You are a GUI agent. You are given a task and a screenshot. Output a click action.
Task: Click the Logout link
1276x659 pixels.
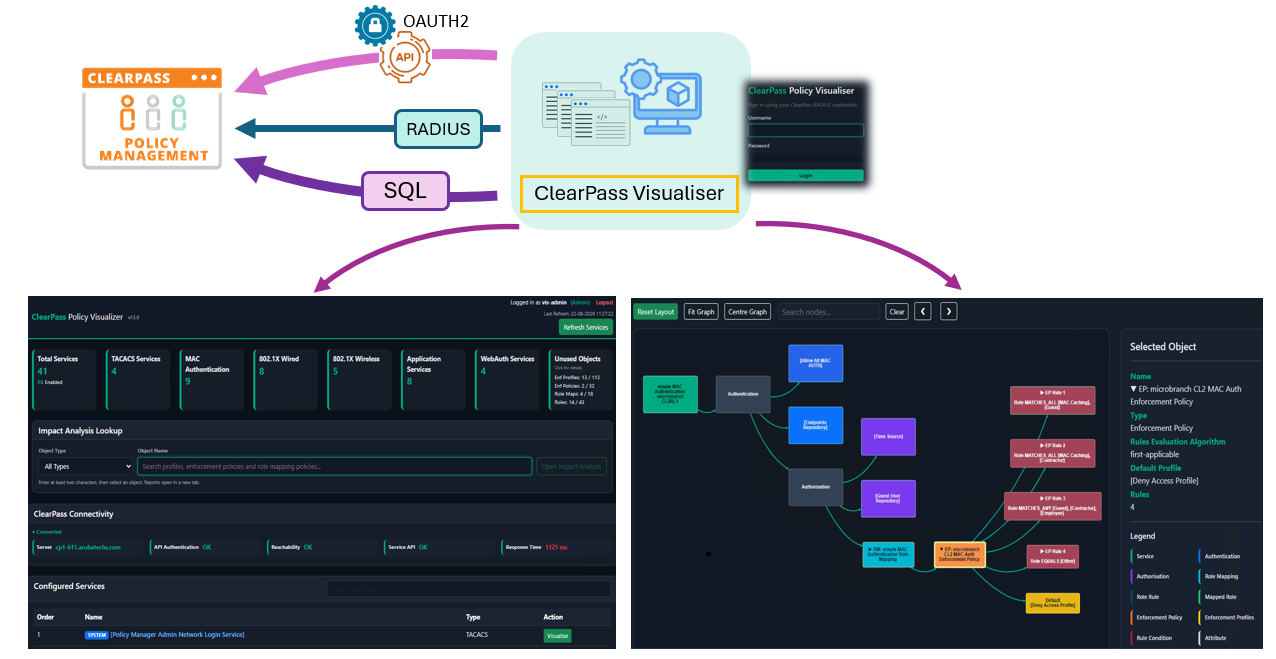pyautogui.click(x=604, y=302)
